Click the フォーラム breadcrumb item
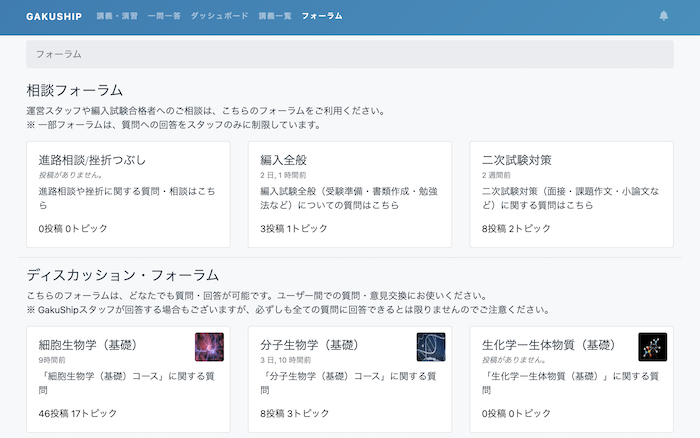The height and width of the screenshot is (438, 700). click(58, 54)
